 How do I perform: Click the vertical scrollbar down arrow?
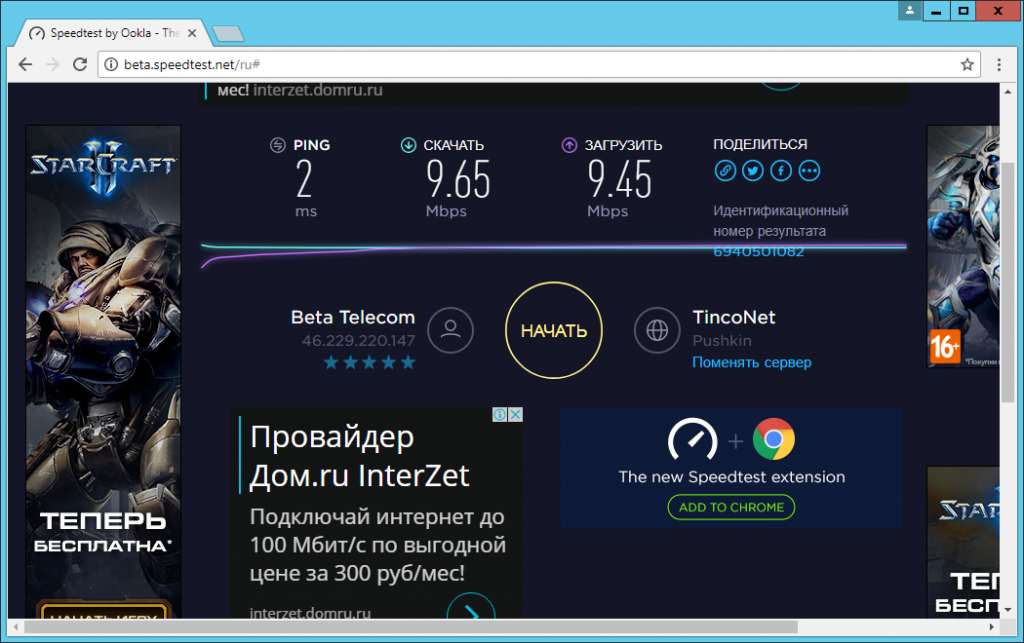tap(1008, 610)
